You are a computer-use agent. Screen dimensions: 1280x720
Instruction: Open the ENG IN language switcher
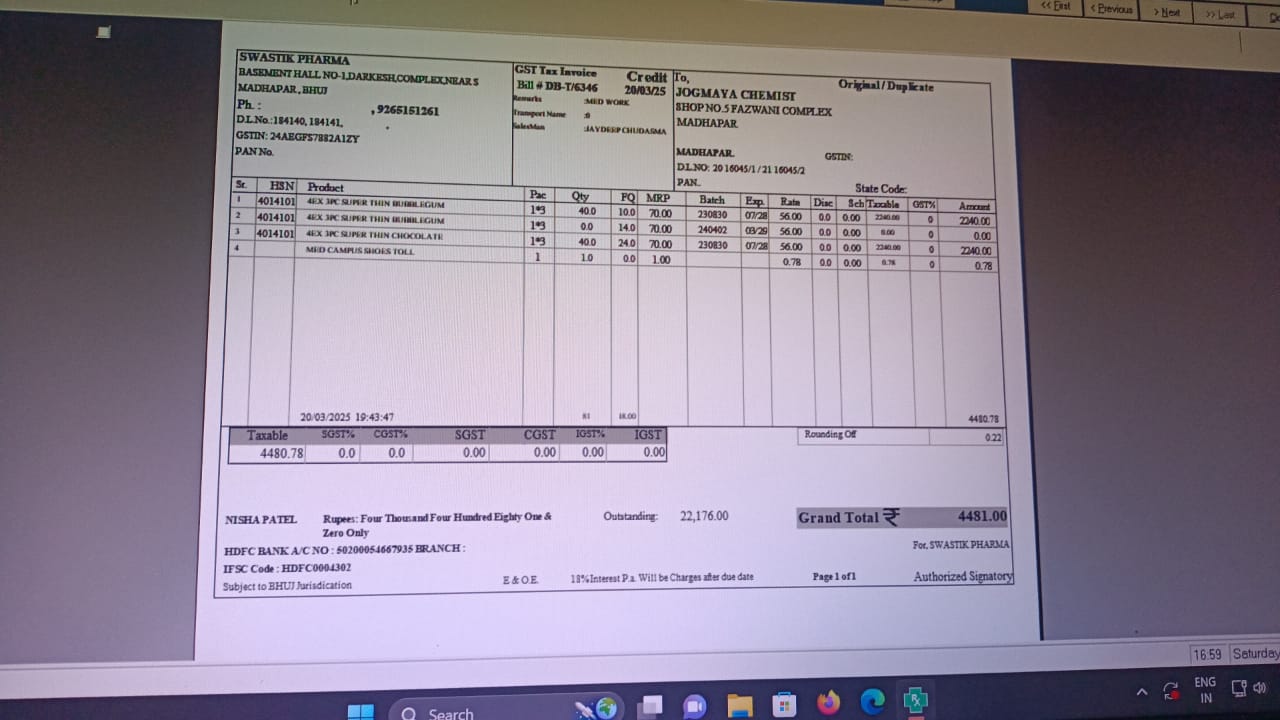(1206, 689)
